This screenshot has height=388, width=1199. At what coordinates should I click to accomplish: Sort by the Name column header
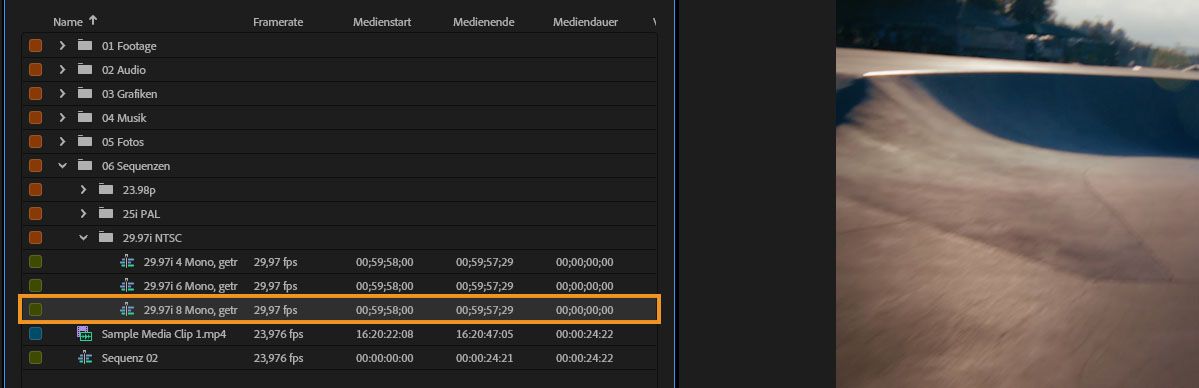point(67,22)
